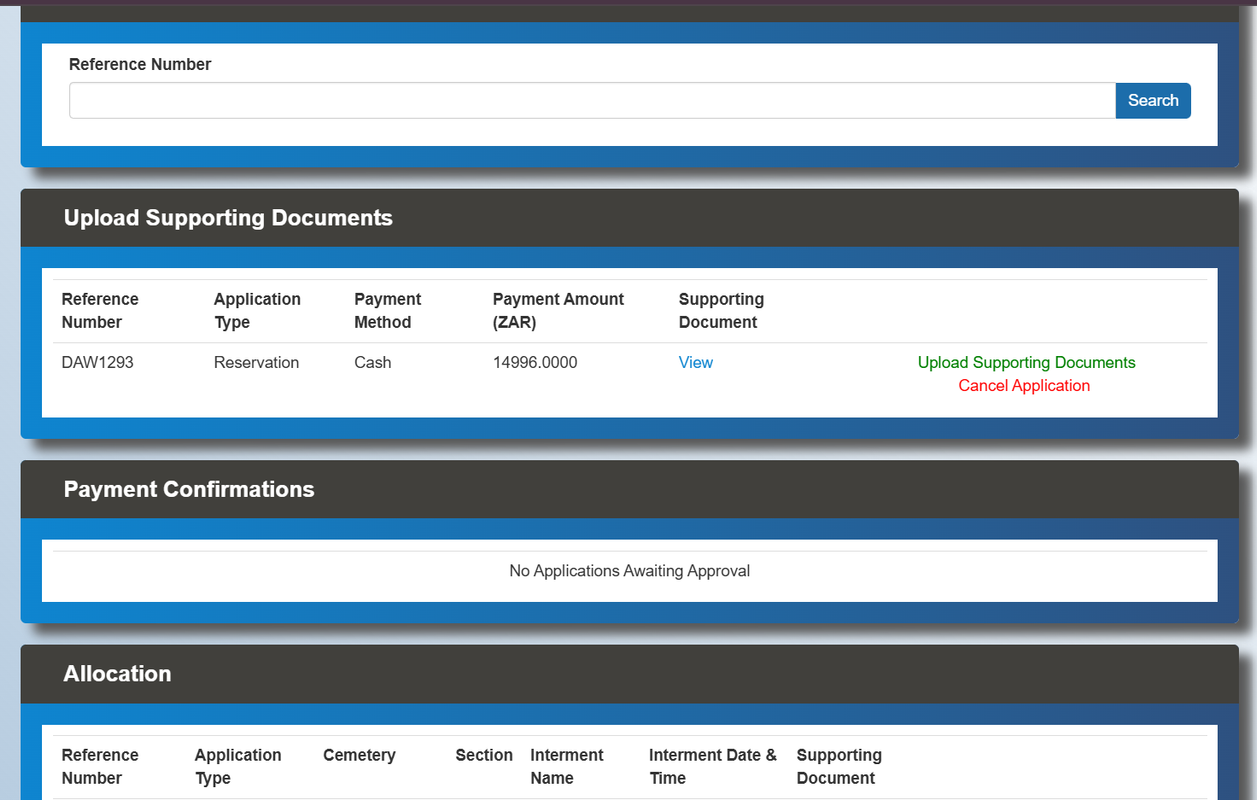This screenshot has width=1257, height=800.
Task: Click Application Type header in Upload table
Action: coord(257,310)
